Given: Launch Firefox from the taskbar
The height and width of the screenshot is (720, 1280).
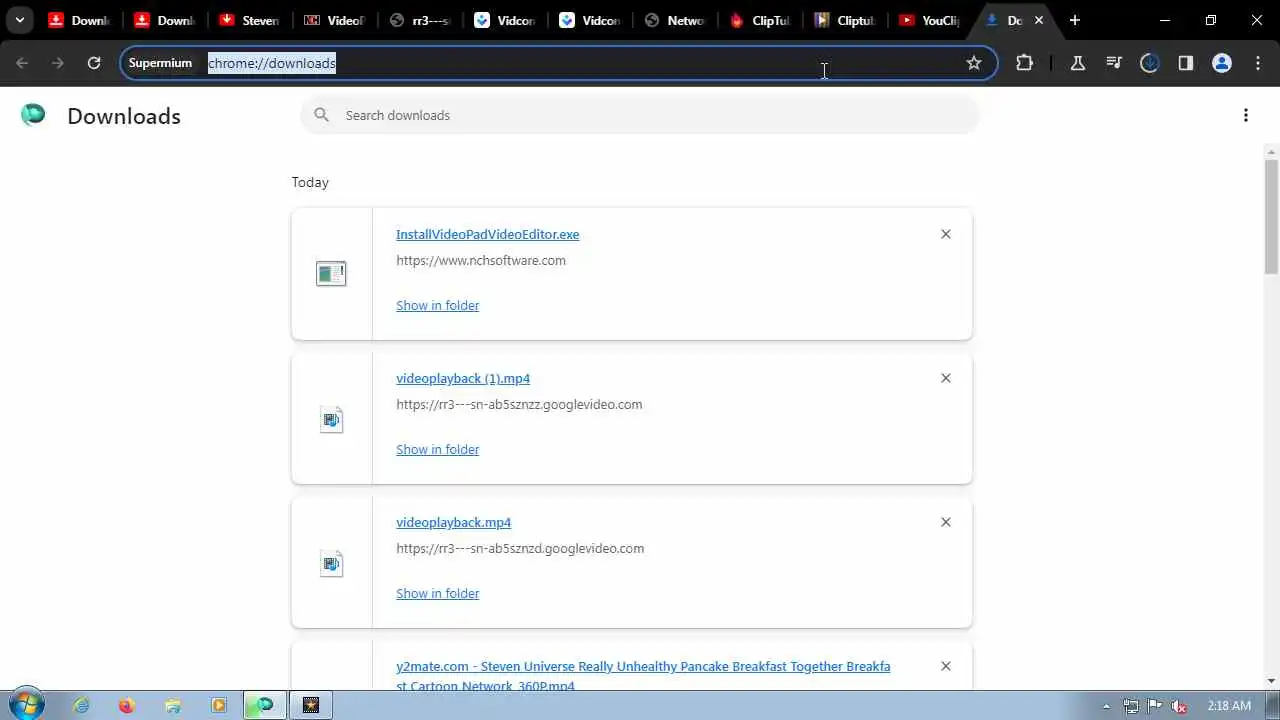Looking at the screenshot, I should (x=126, y=705).
